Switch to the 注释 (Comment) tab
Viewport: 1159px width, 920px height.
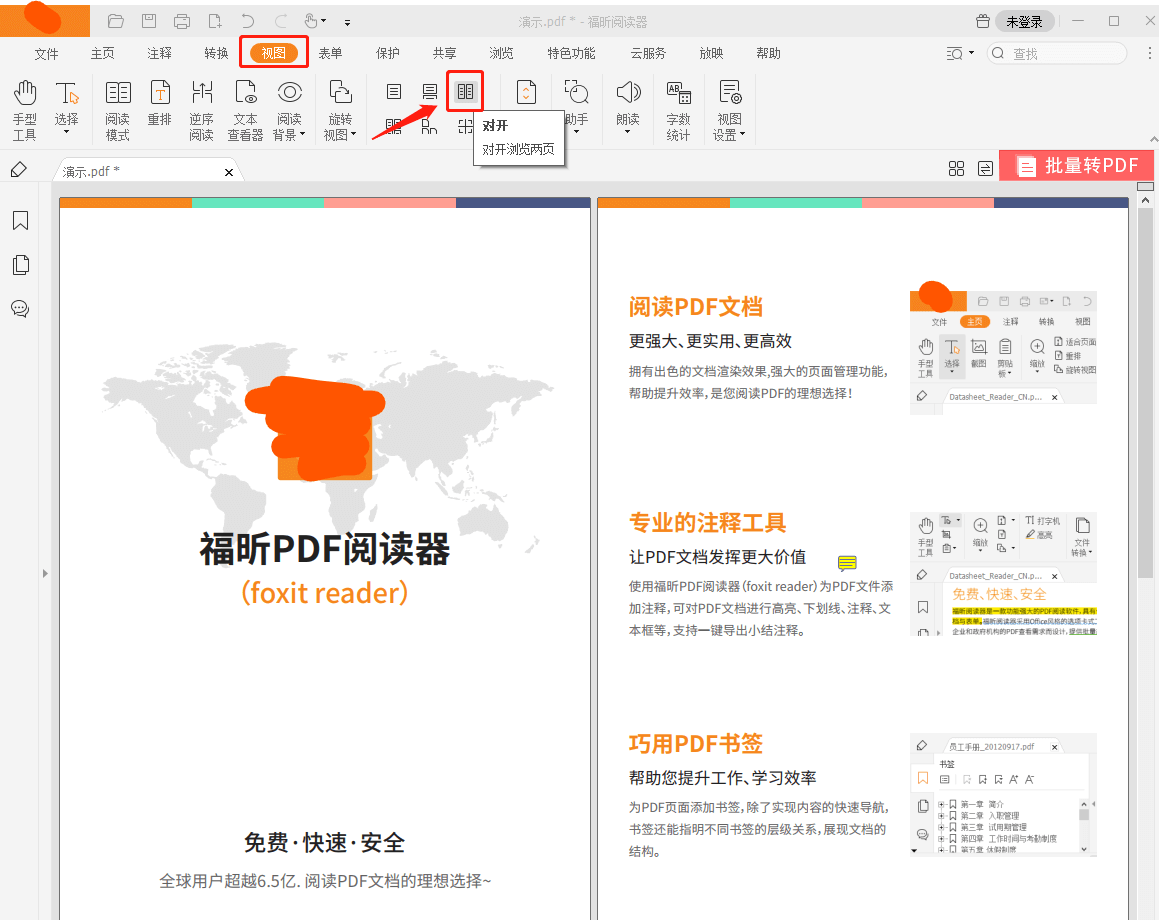coord(160,53)
